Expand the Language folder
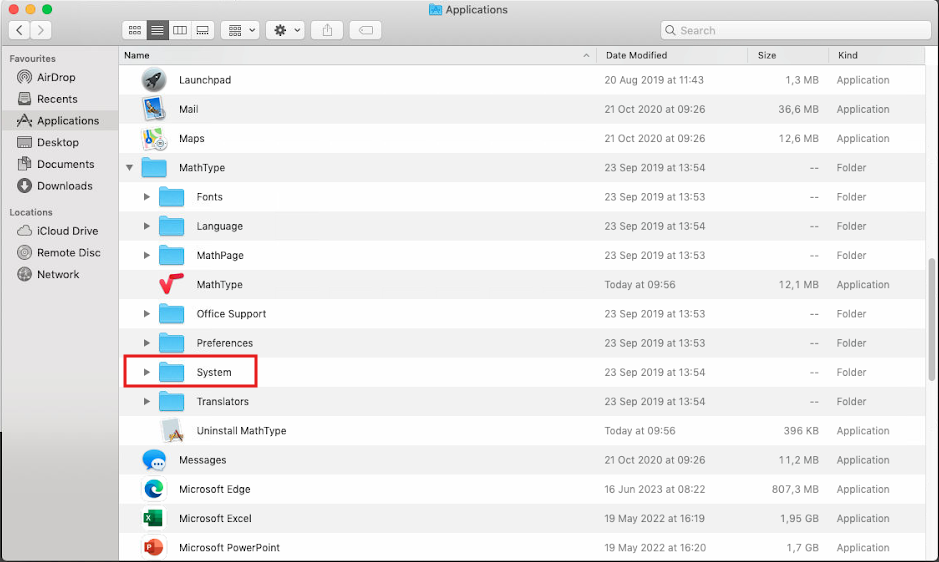 tap(146, 226)
